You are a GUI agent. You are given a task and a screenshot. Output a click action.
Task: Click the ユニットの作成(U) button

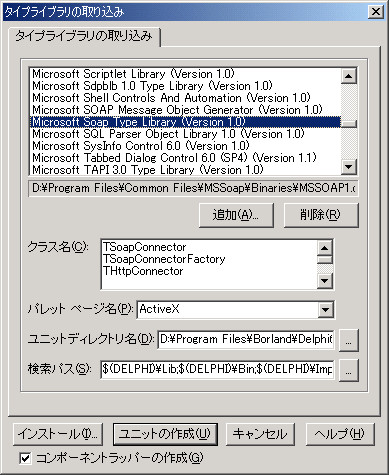coord(165,434)
